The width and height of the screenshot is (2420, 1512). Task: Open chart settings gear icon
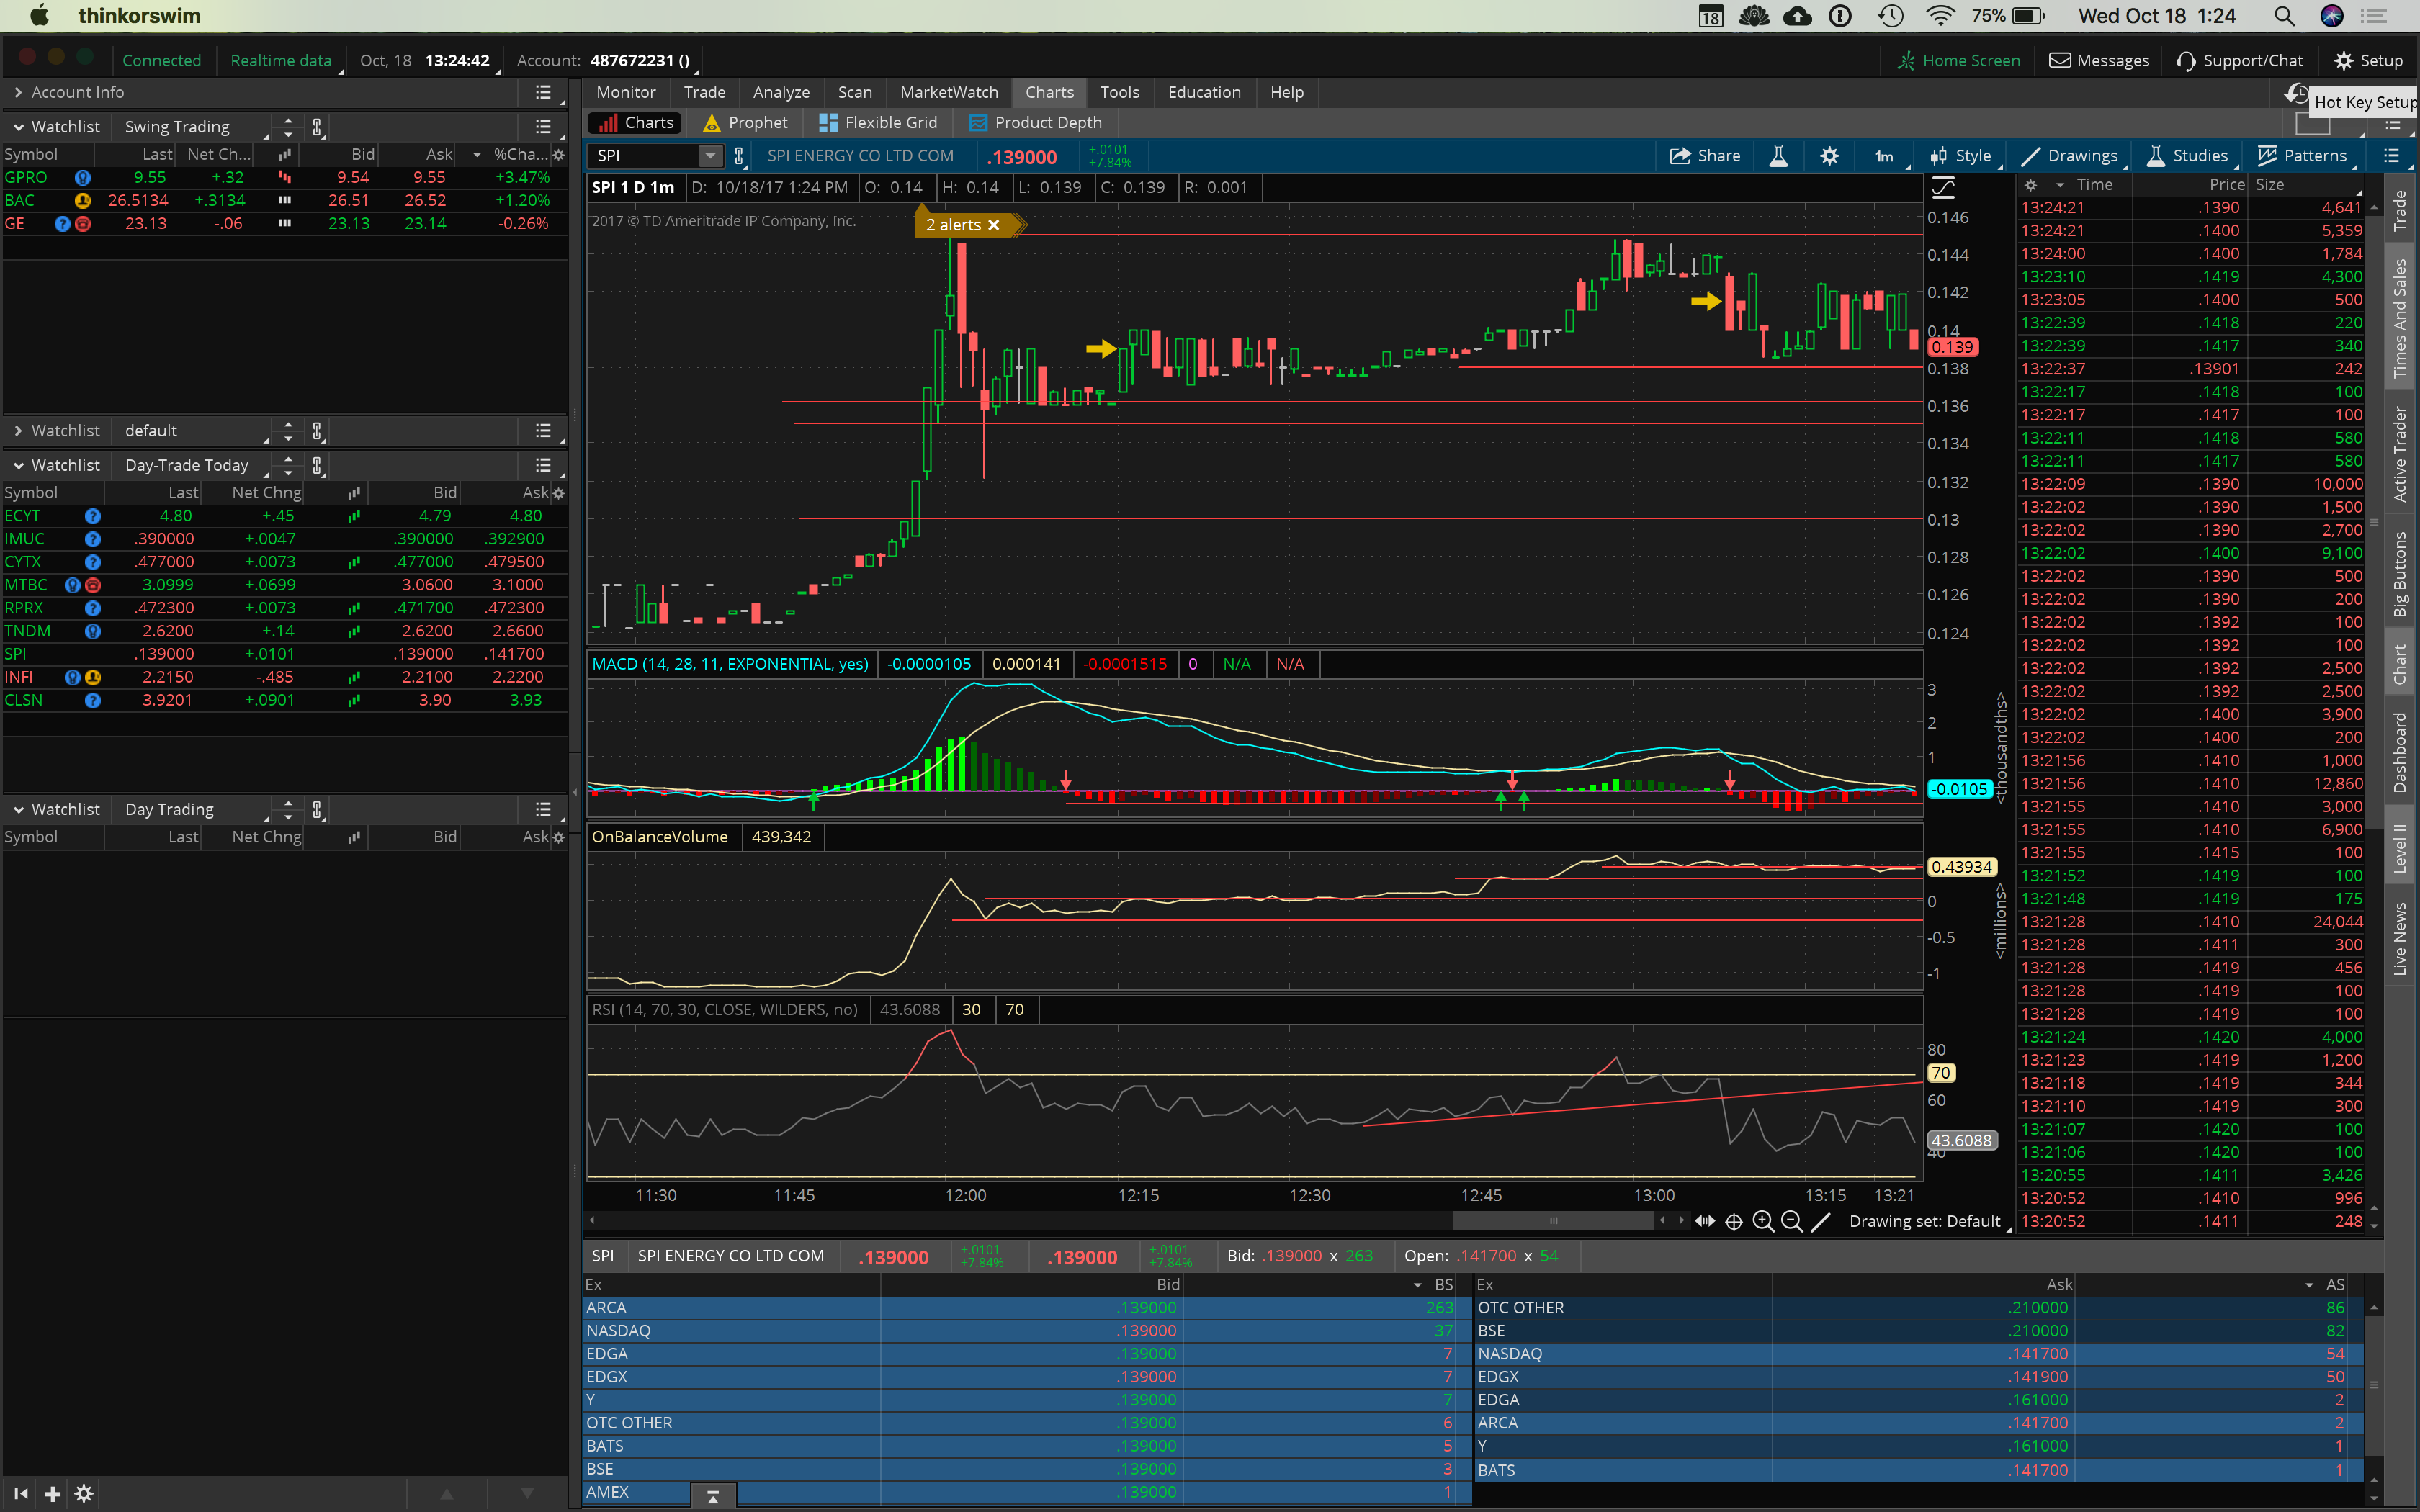tap(1829, 156)
